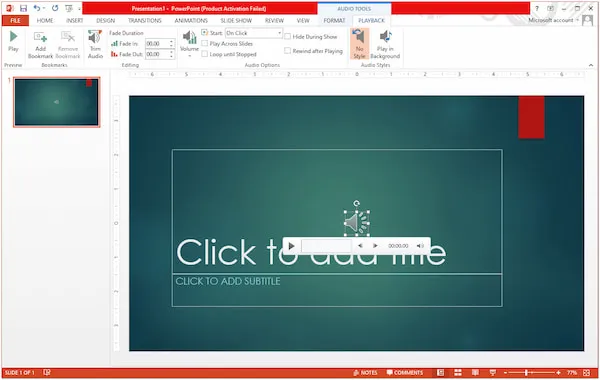Open the Undo history dropdown arrow

click(44, 8)
